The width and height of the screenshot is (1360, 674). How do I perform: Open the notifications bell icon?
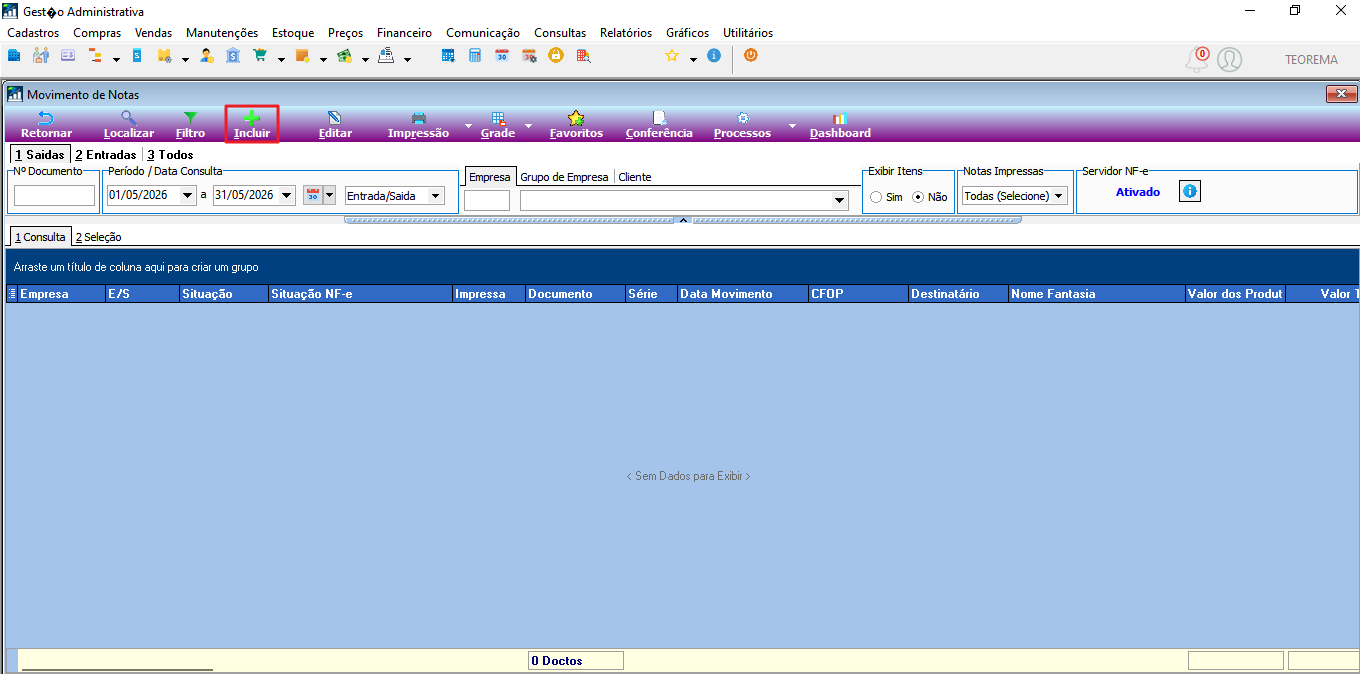[1197, 59]
